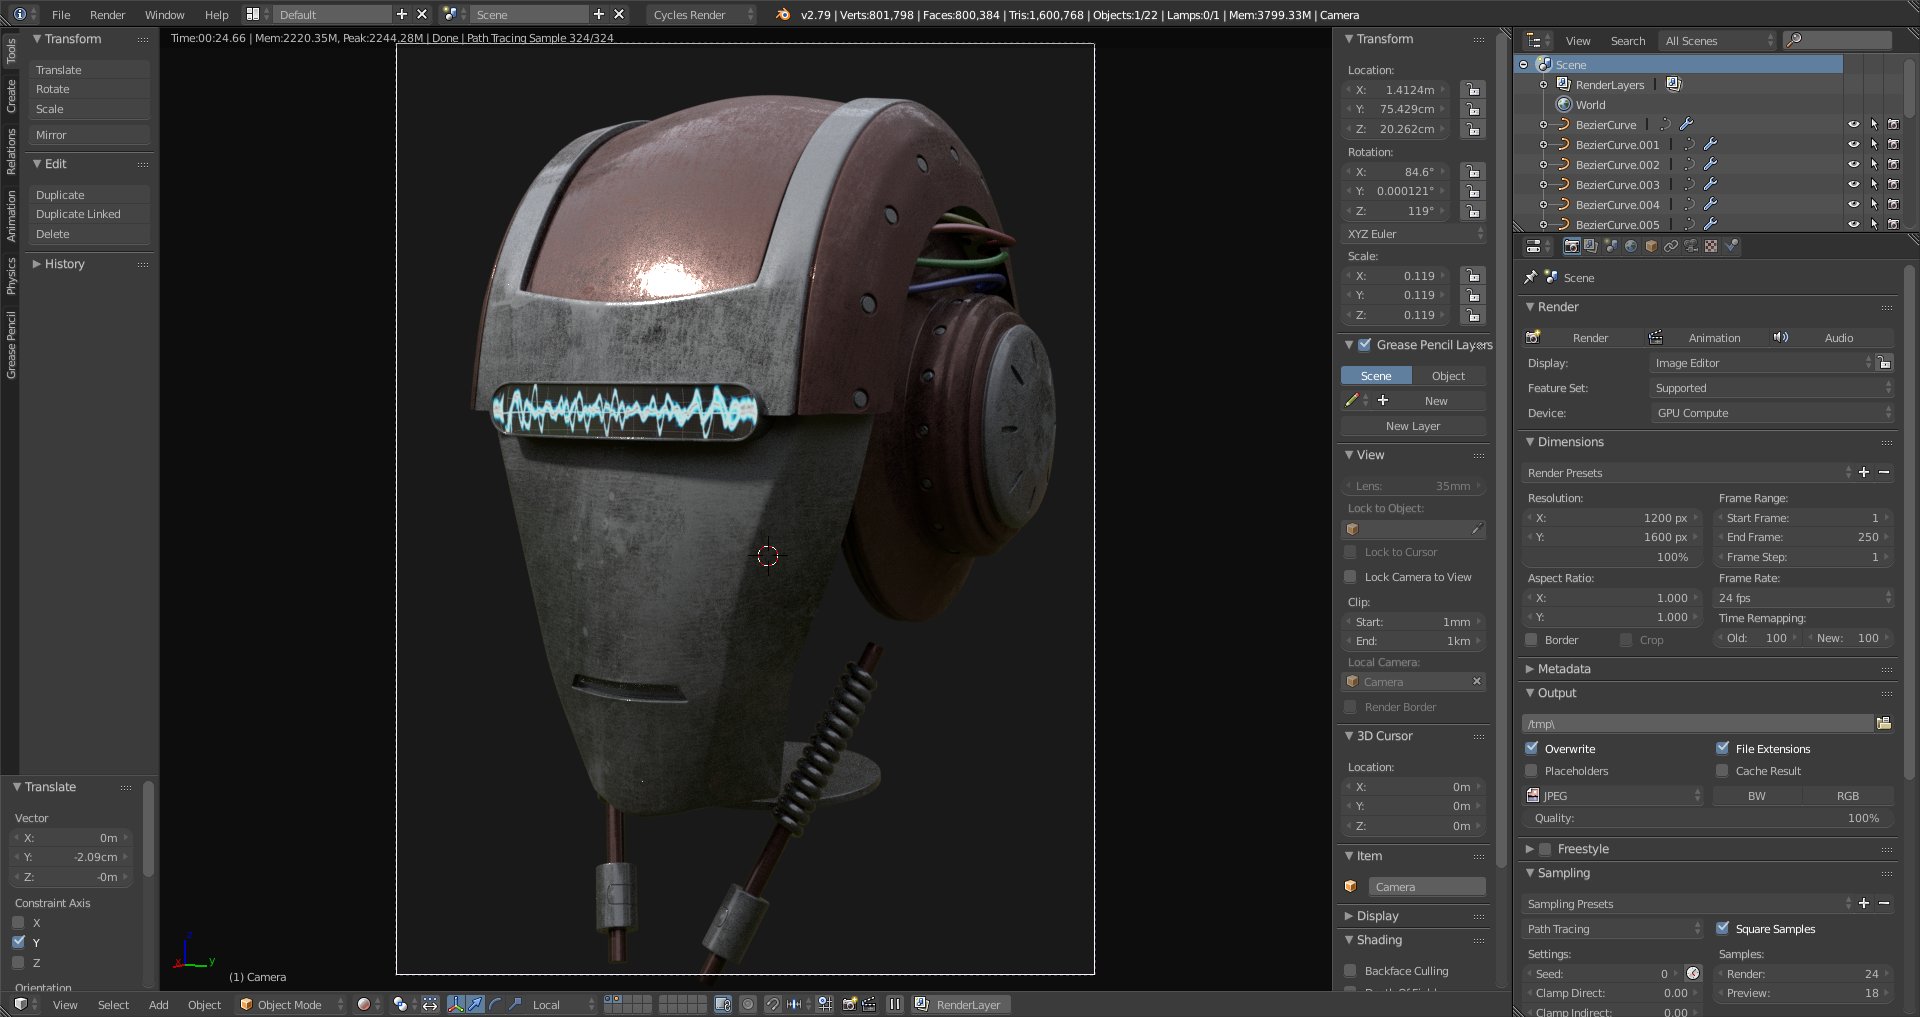Open the Object Mode selector dropdown
This screenshot has height=1017, width=1920.
click(292, 1004)
